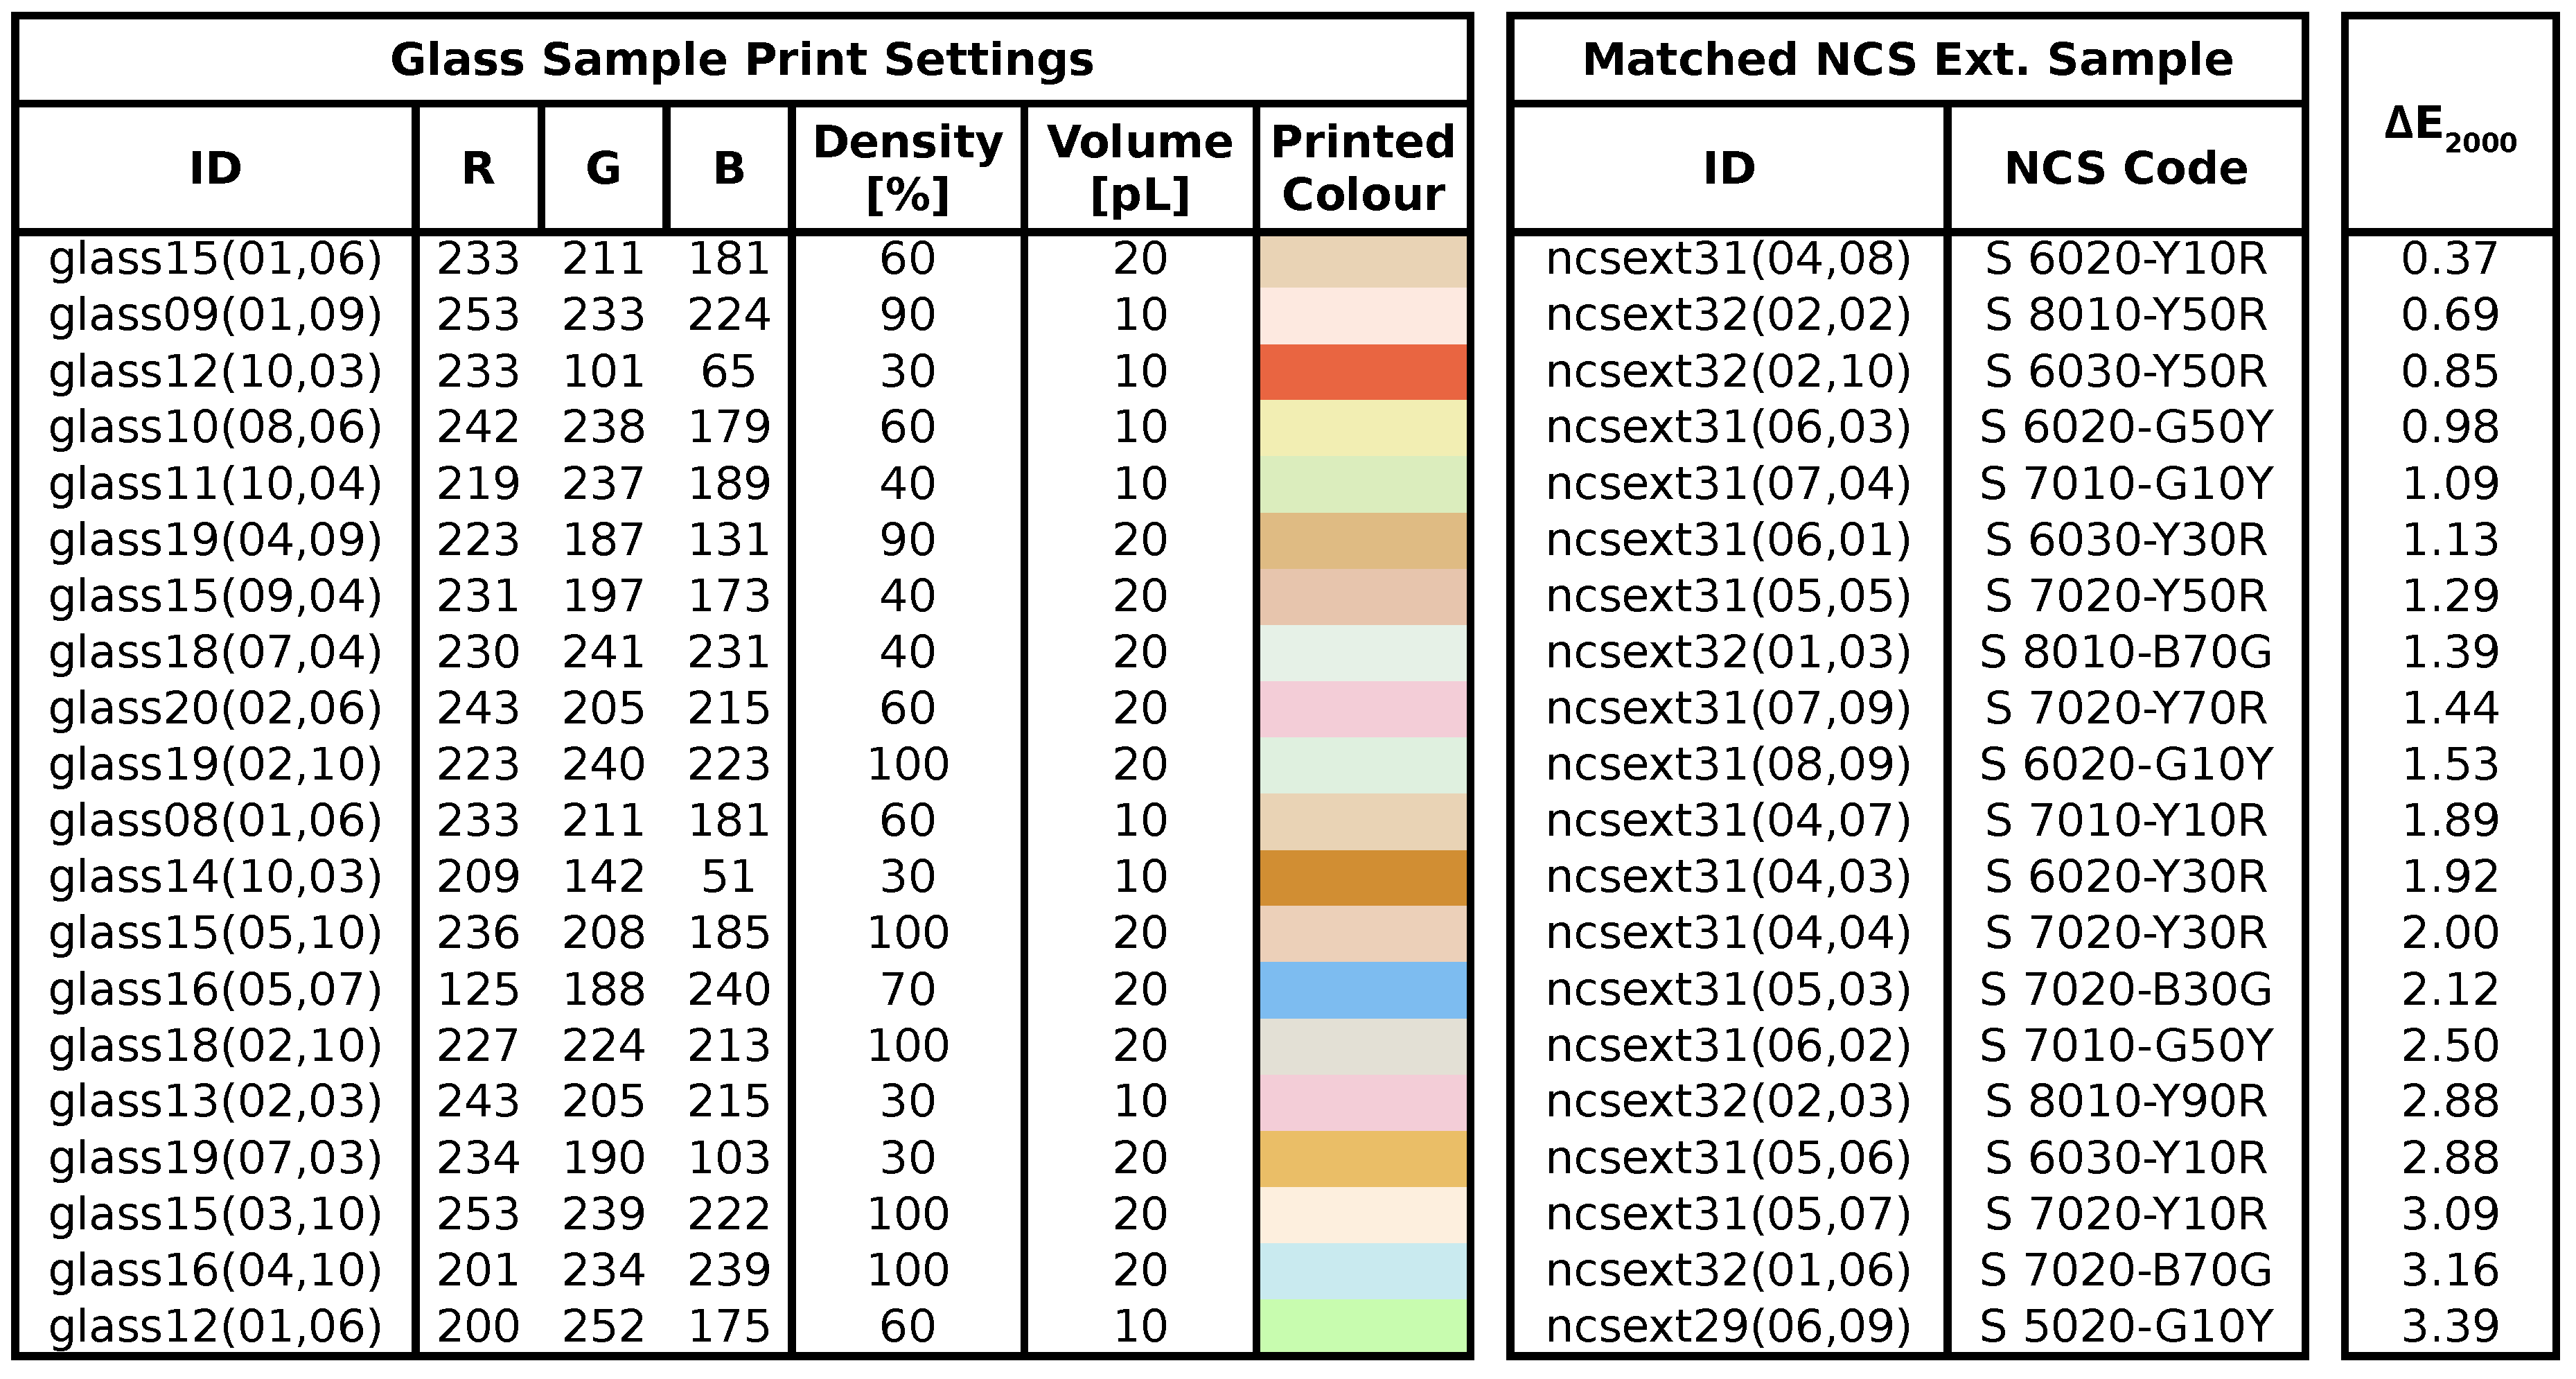Screen dimensions: 2576x1379
Task: Click the 0.37 ΔE value
Action: click(x=2450, y=259)
